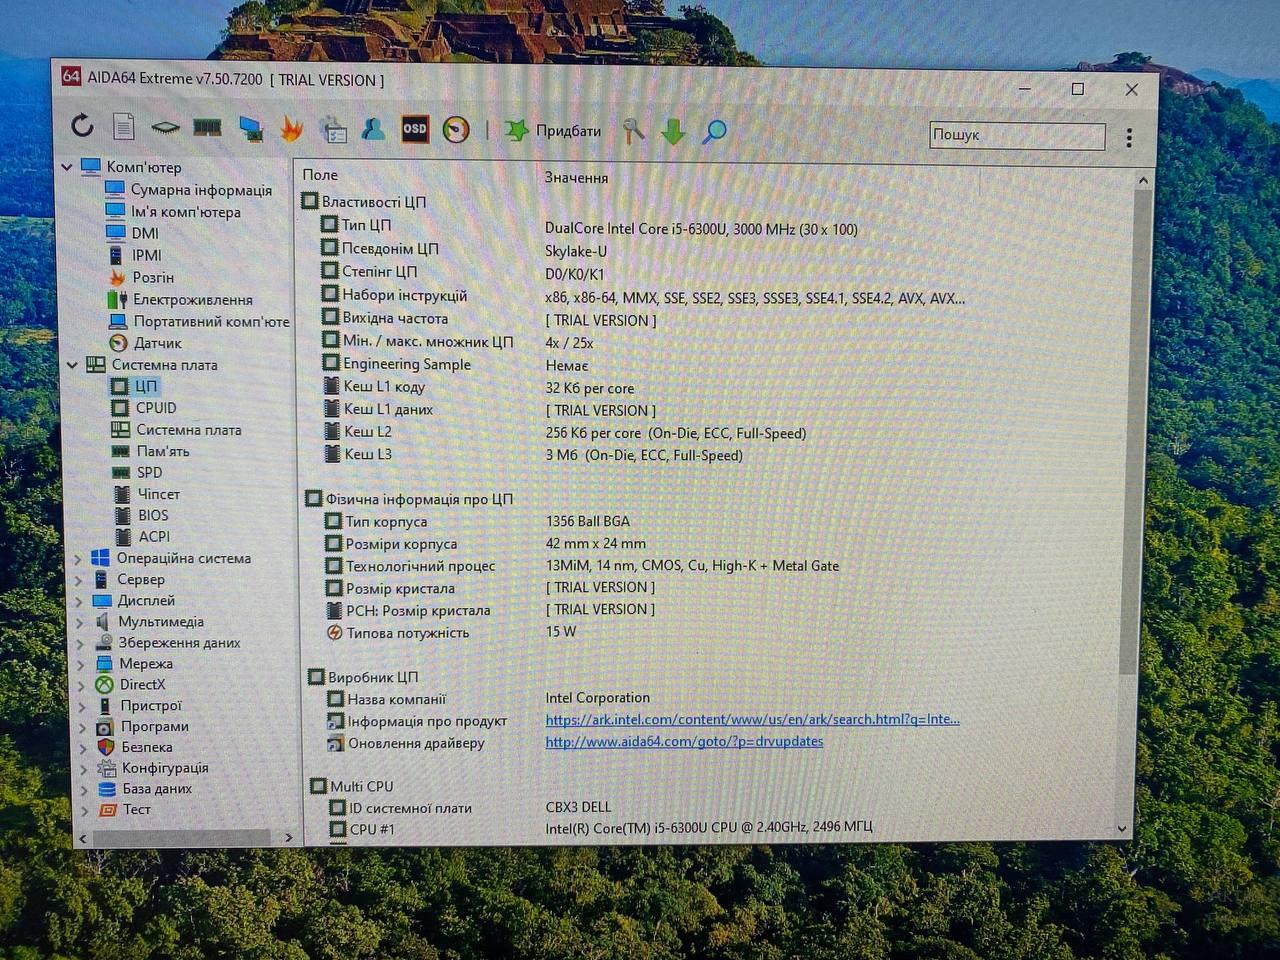The image size is (1280, 960).
Task: Collapse the Комп'ютер tree node
Action: 67,167
